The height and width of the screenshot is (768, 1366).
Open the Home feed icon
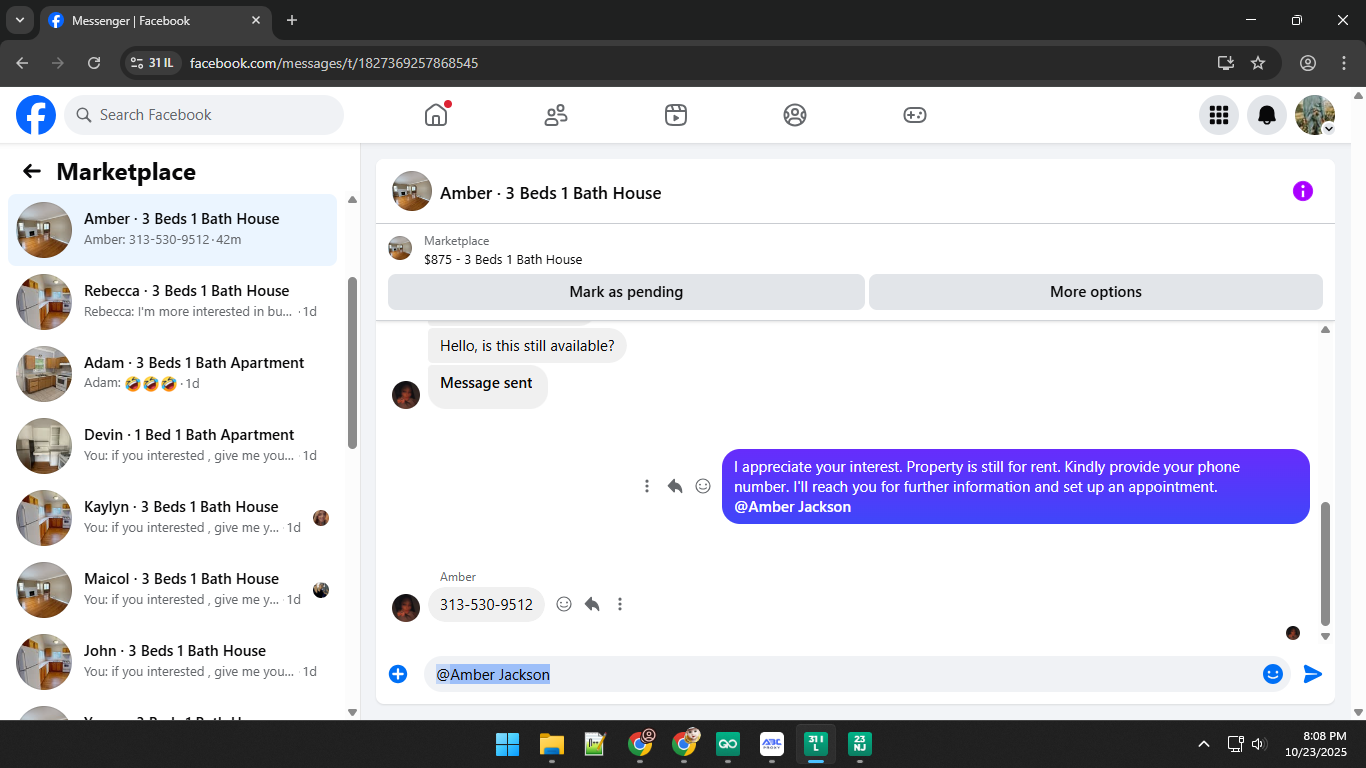coord(436,115)
